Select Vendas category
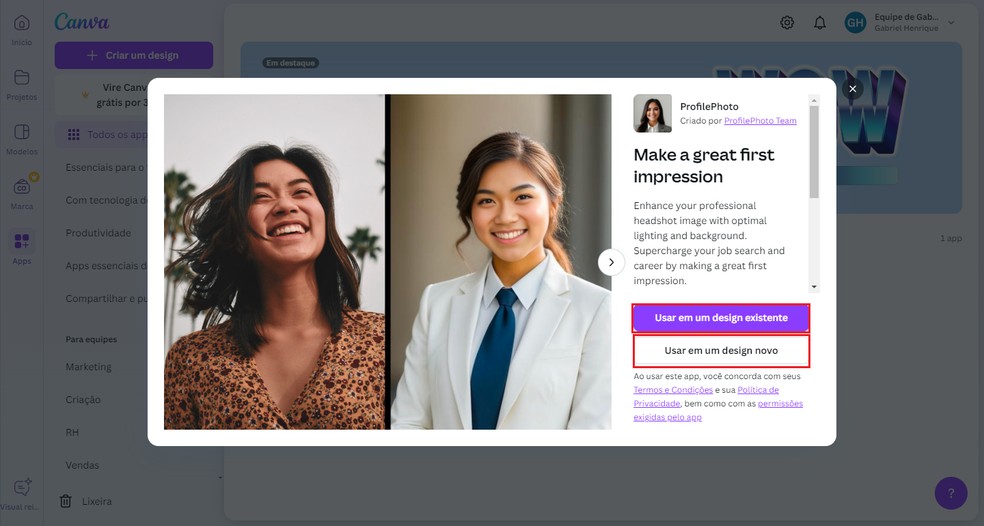The width and height of the screenshot is (984, 526). [82, 465]
